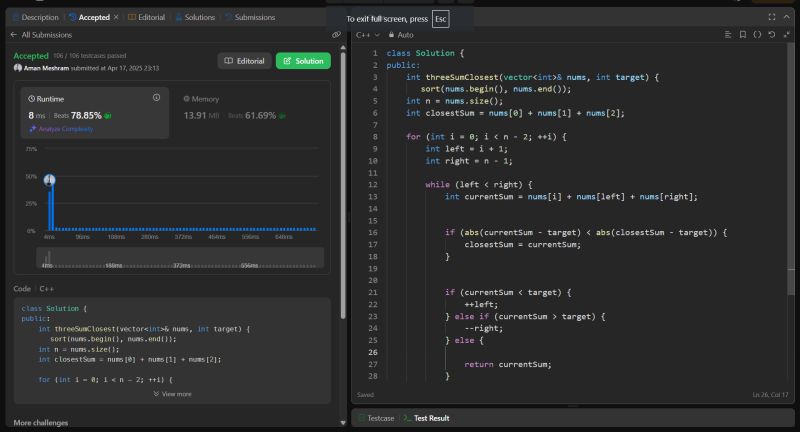
Task: Click 'sort(nums.begin(), nums.end());' in editor
Action: click(496, 89)
